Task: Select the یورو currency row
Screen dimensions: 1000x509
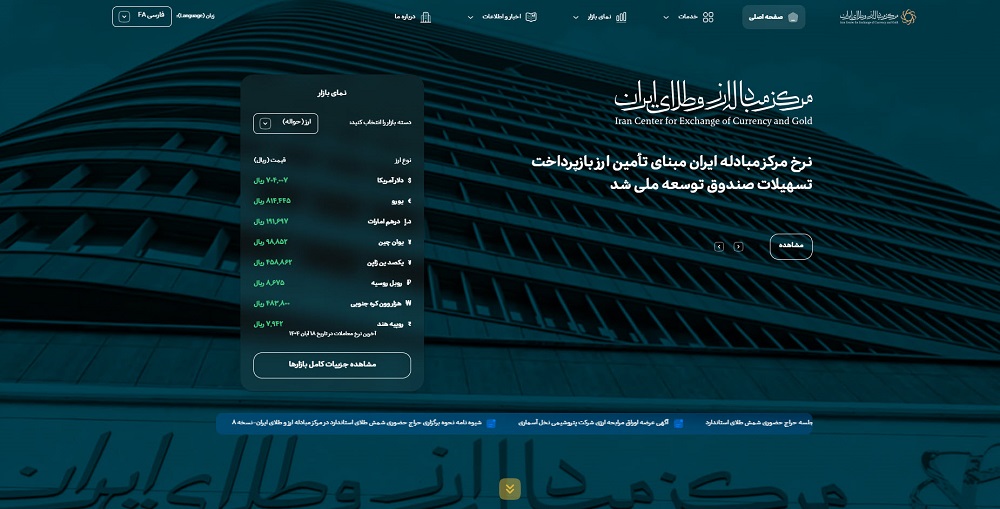Action: point(332,201)
